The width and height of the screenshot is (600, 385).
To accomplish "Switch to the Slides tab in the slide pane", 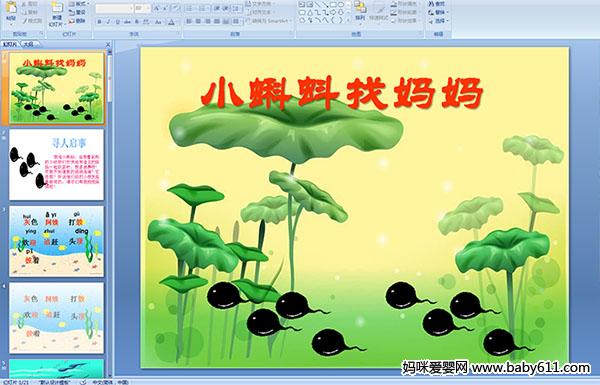I will coord(10,44).
